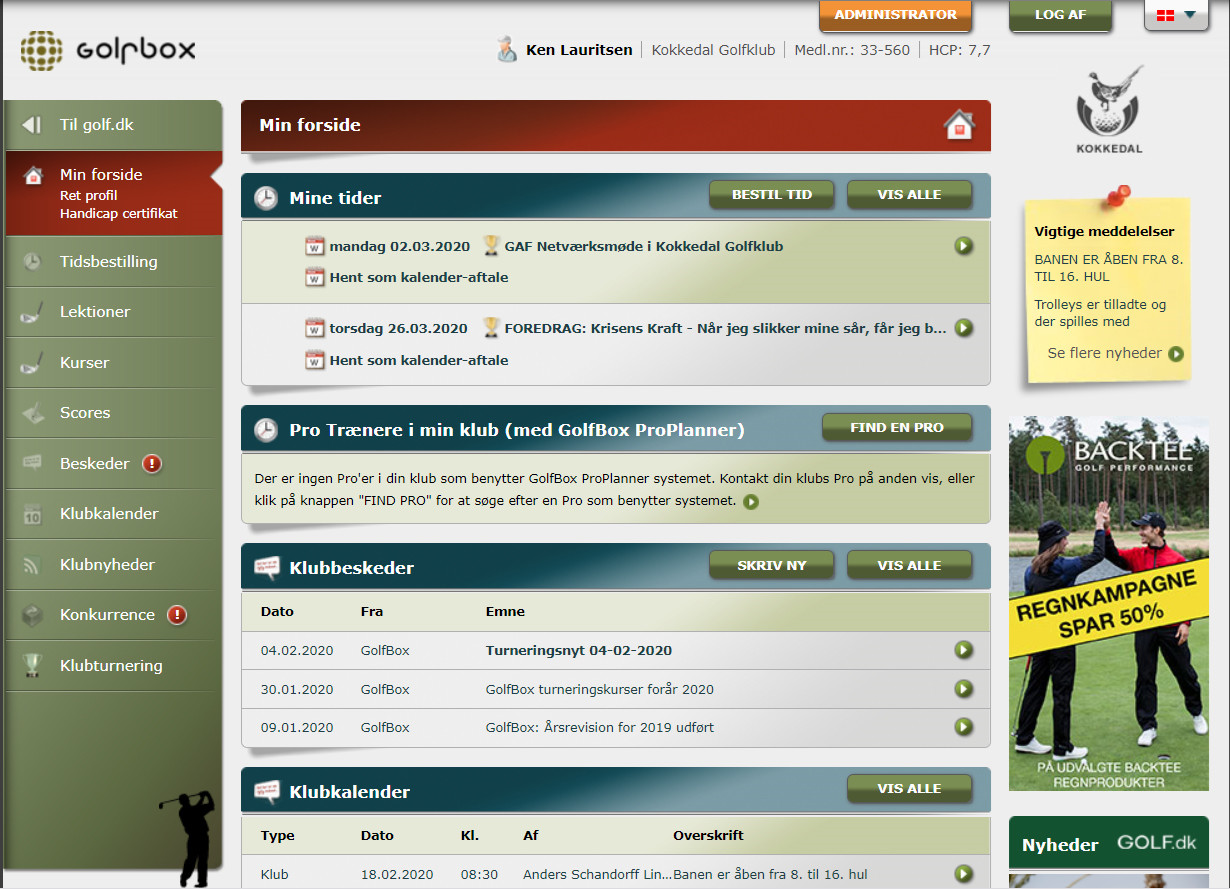Open GolfBox turneringskurser forår 2020 subject

(600, 689)
